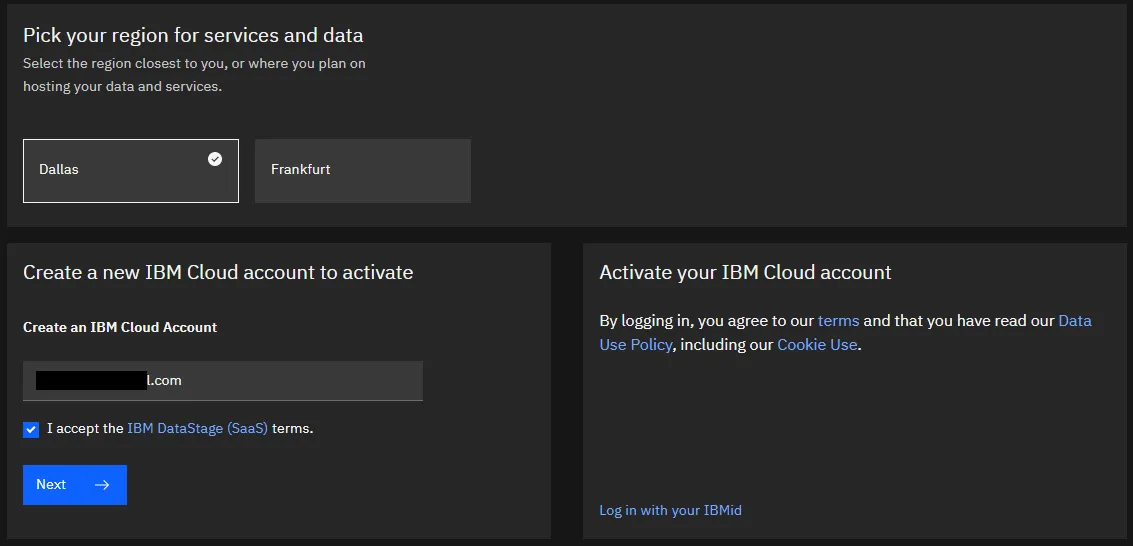Open the IBM DataStage (SaaS) terms link
Viewport: 1133px width, 546px height.
pos(197,428)
